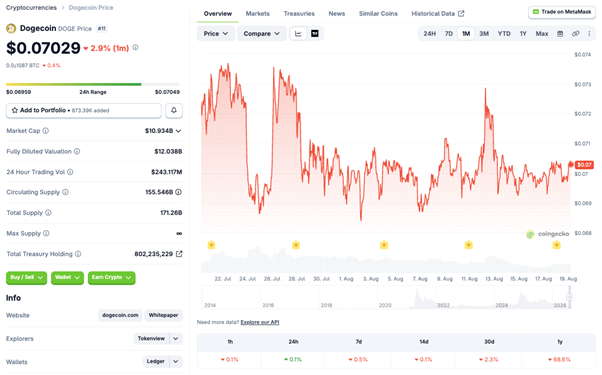Click the price alert bell icon
Viewport: 602px width, 375px height.
coord(174,111)
